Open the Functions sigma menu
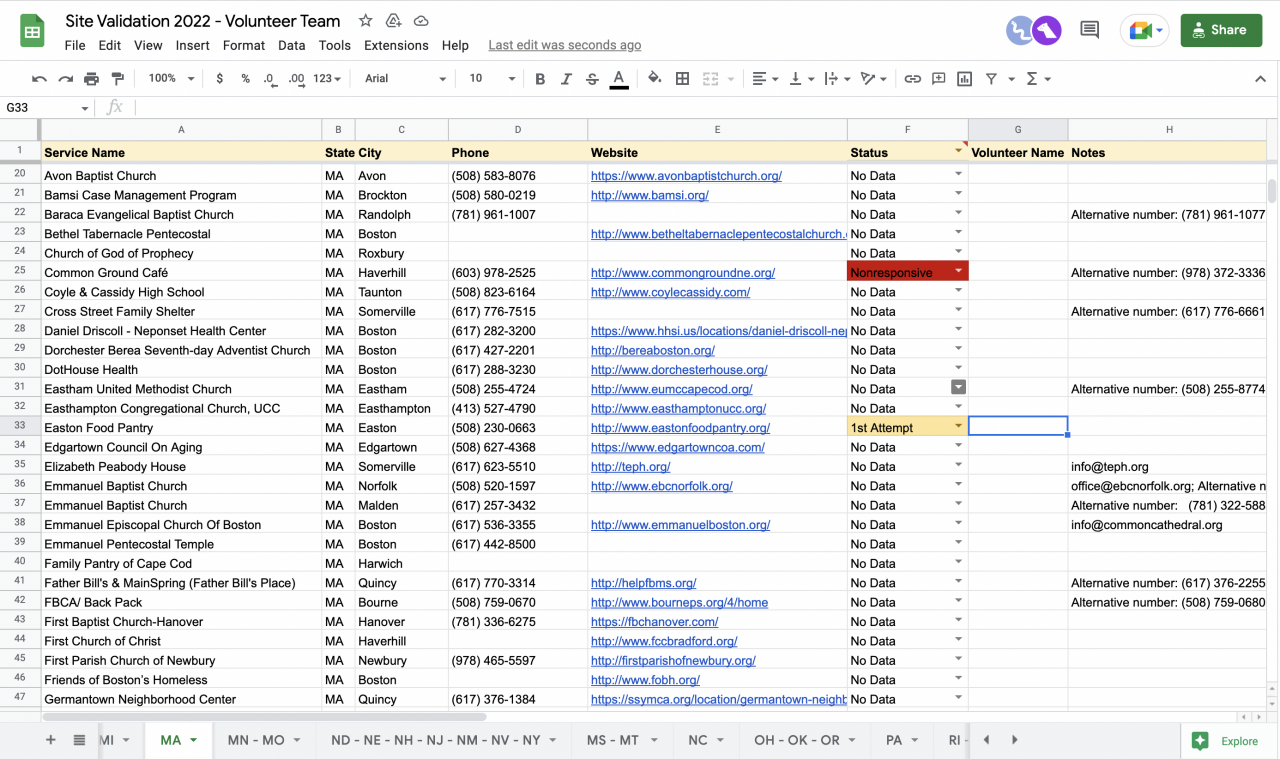Viewport: 1280px width, 759px height. pos(1039,79)
